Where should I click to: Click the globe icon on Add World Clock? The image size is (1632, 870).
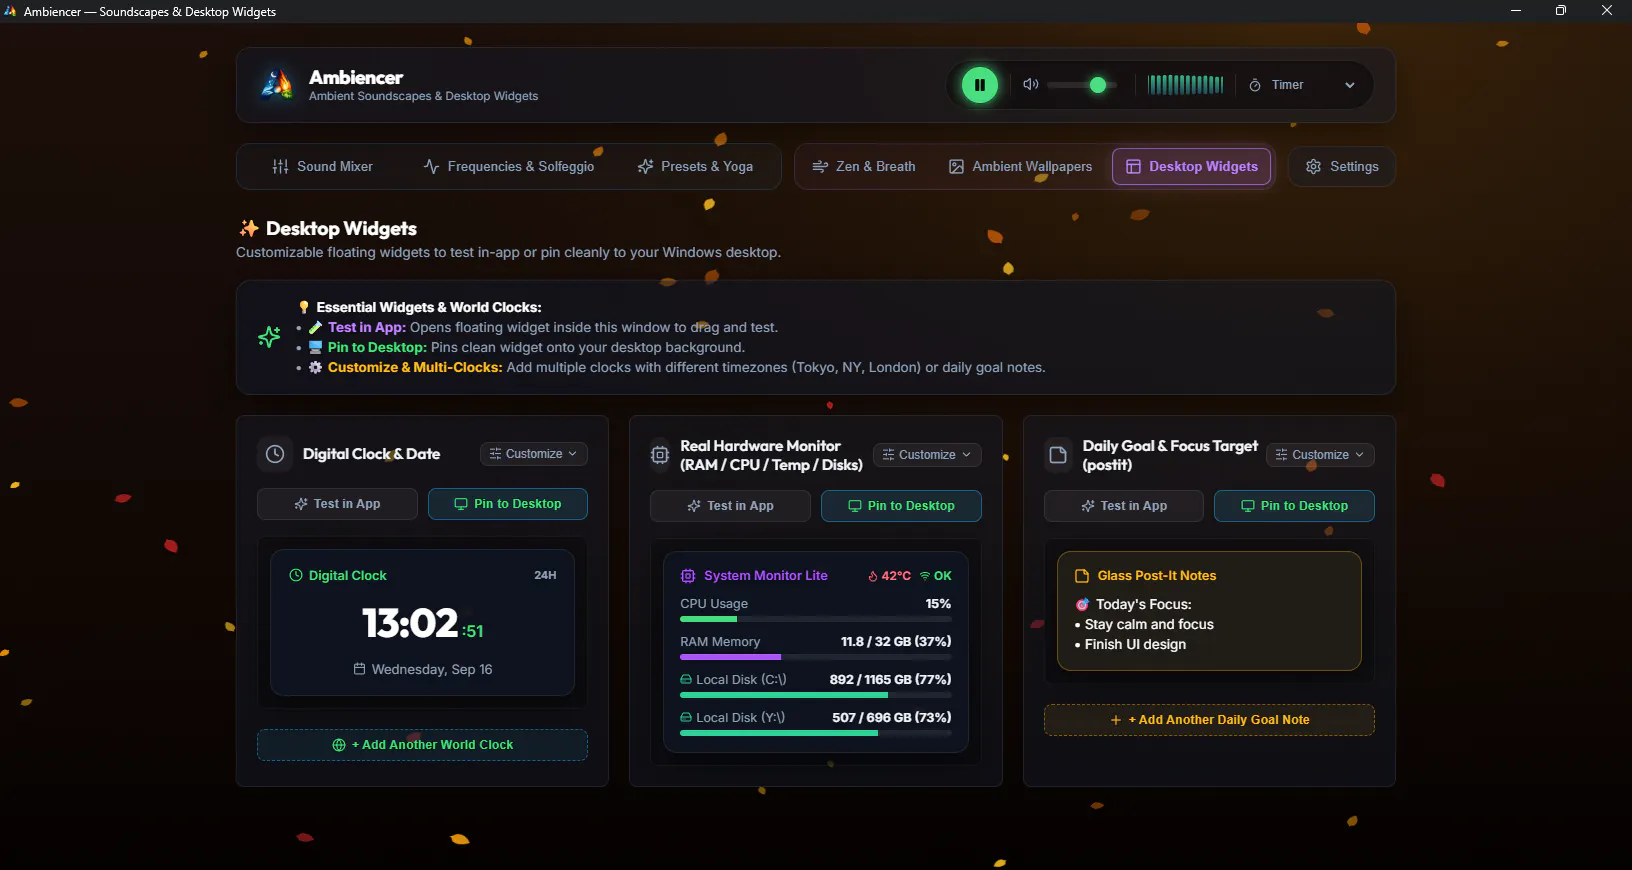pos(339,745)
